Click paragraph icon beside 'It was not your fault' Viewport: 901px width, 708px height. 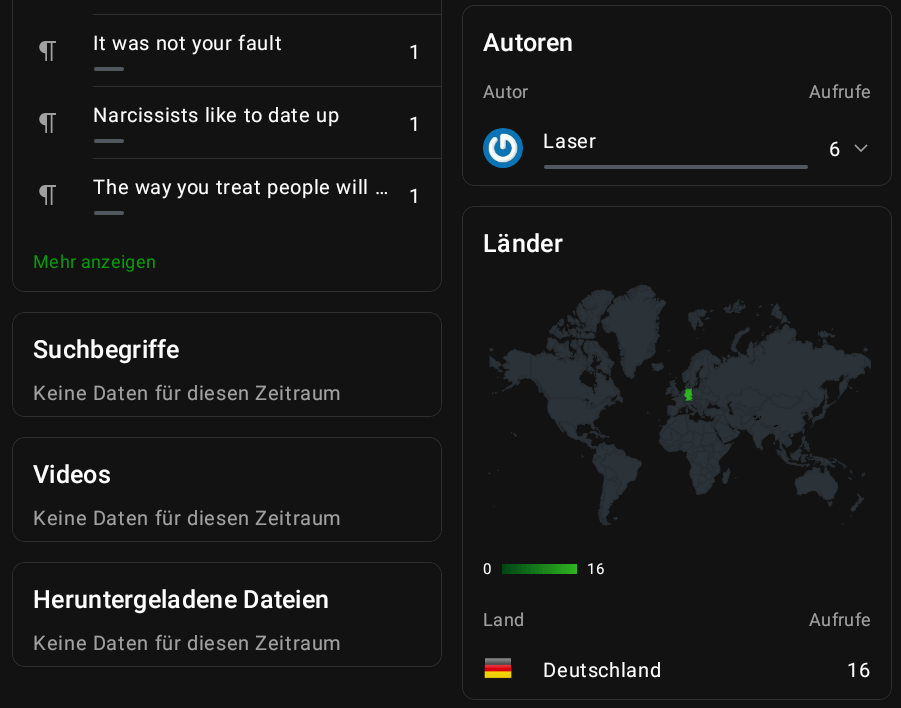pos(47,51)
